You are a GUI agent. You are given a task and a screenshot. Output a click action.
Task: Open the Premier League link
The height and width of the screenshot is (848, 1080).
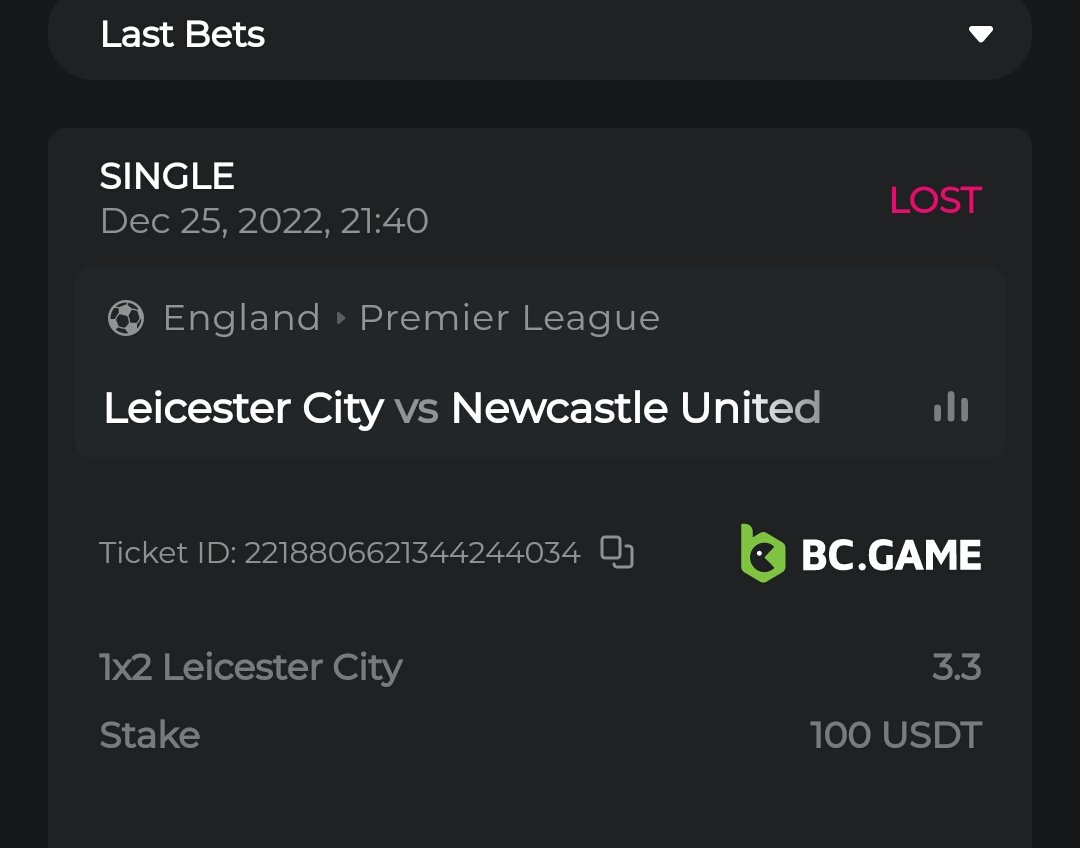(x=509, y=318)
